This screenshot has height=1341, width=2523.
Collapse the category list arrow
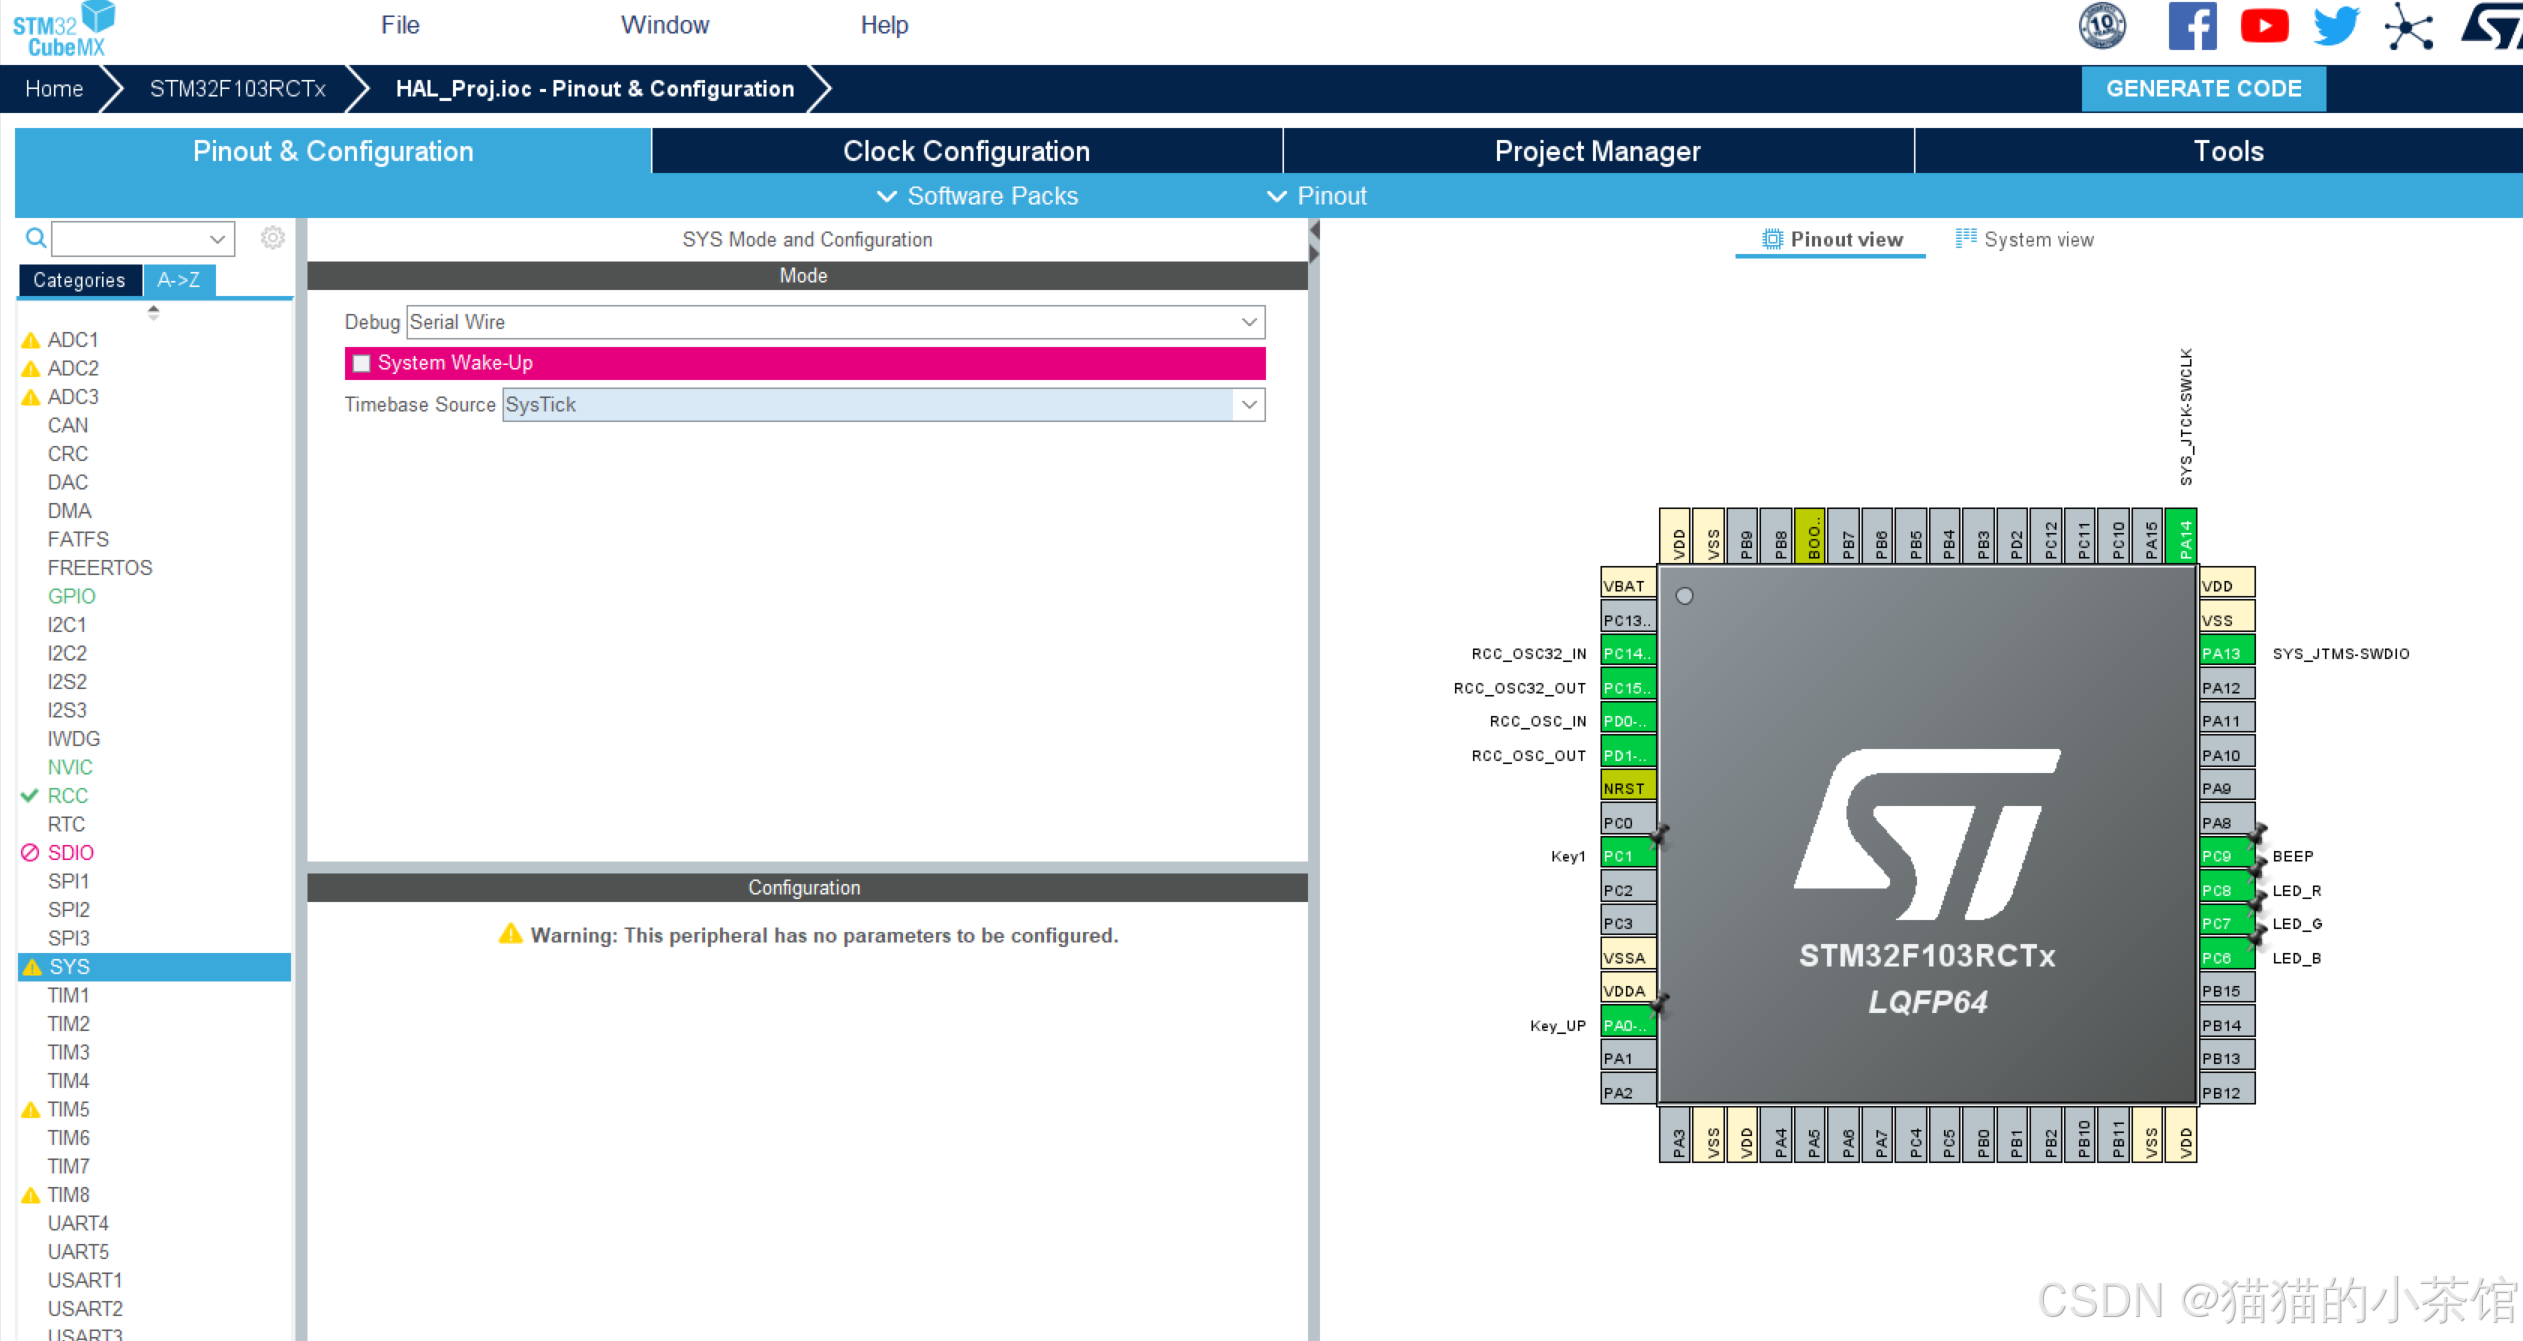pyautogui.click(x=153, y=312)
